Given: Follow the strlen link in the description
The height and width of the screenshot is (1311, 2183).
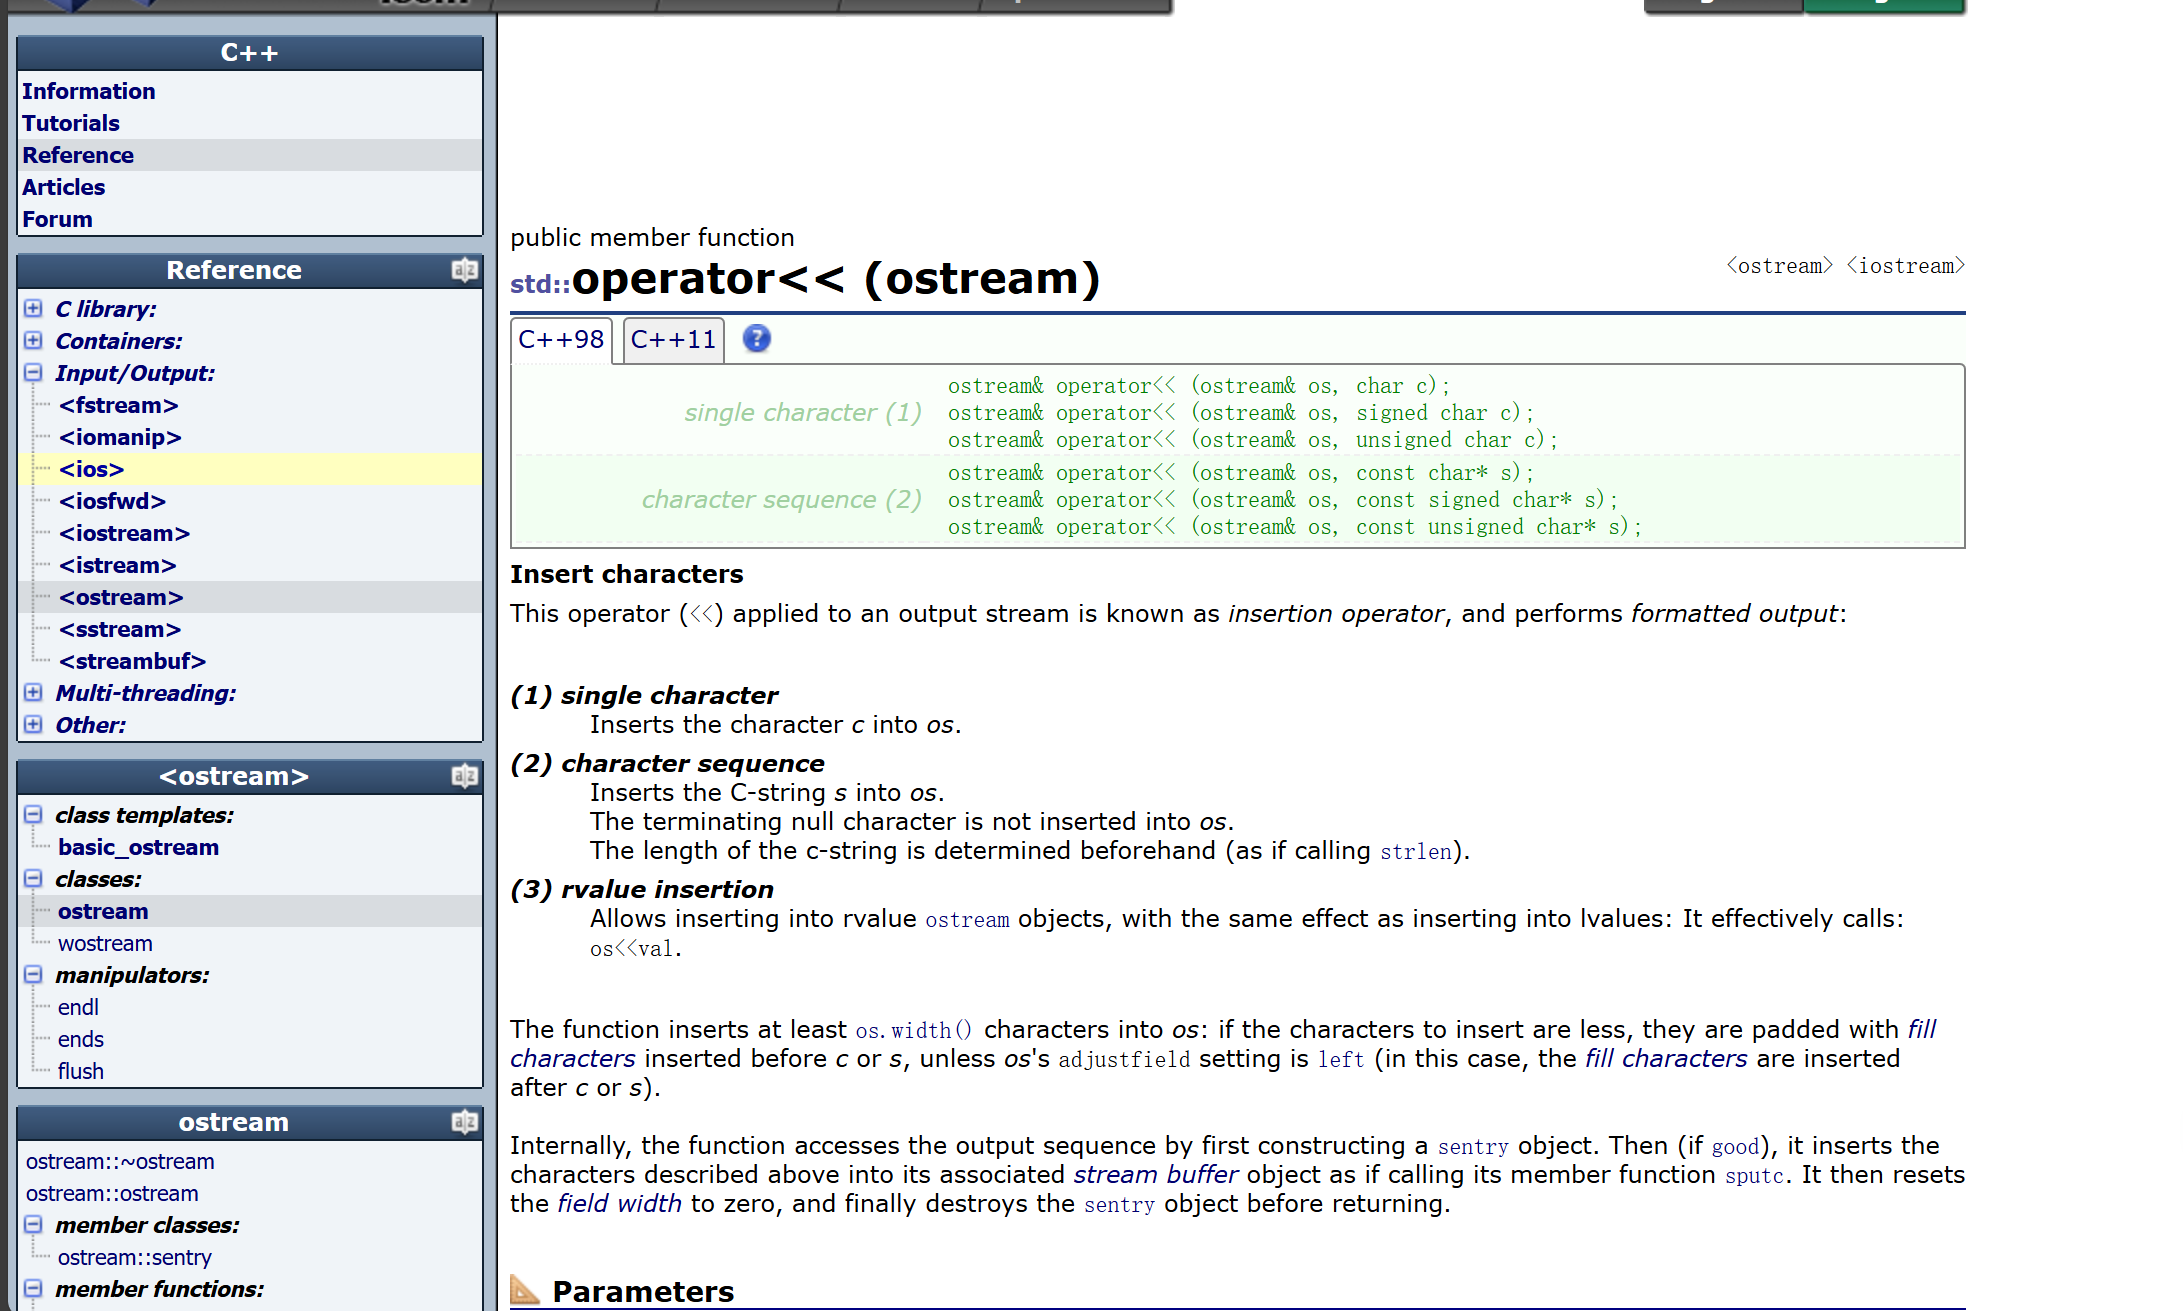Looking at the screenshot, I should (x=1415, y=852).
